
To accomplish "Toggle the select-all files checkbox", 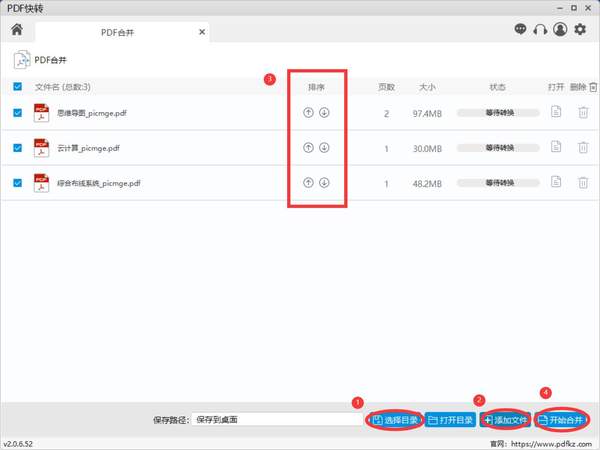I will (18, 86).
